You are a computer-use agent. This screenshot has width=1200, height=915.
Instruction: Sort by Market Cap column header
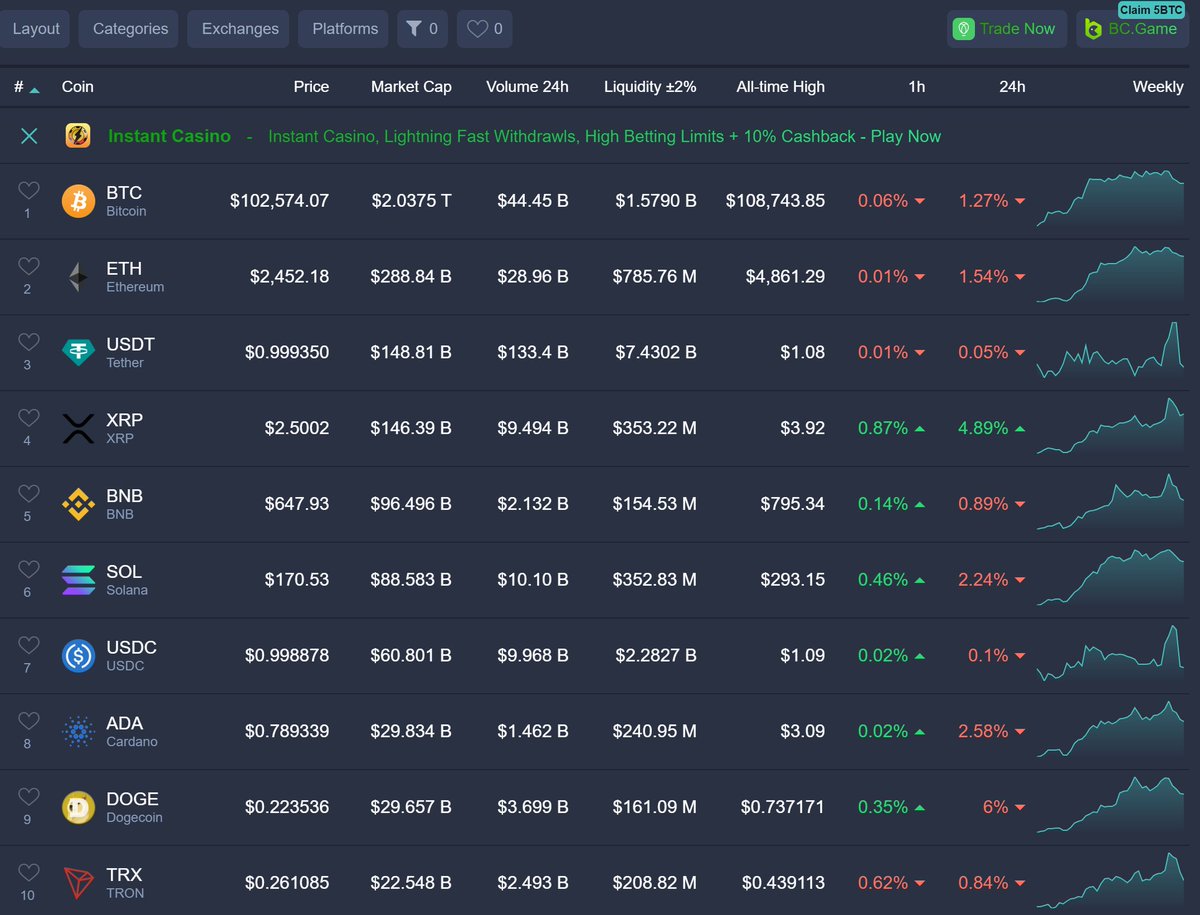point(411,87)
